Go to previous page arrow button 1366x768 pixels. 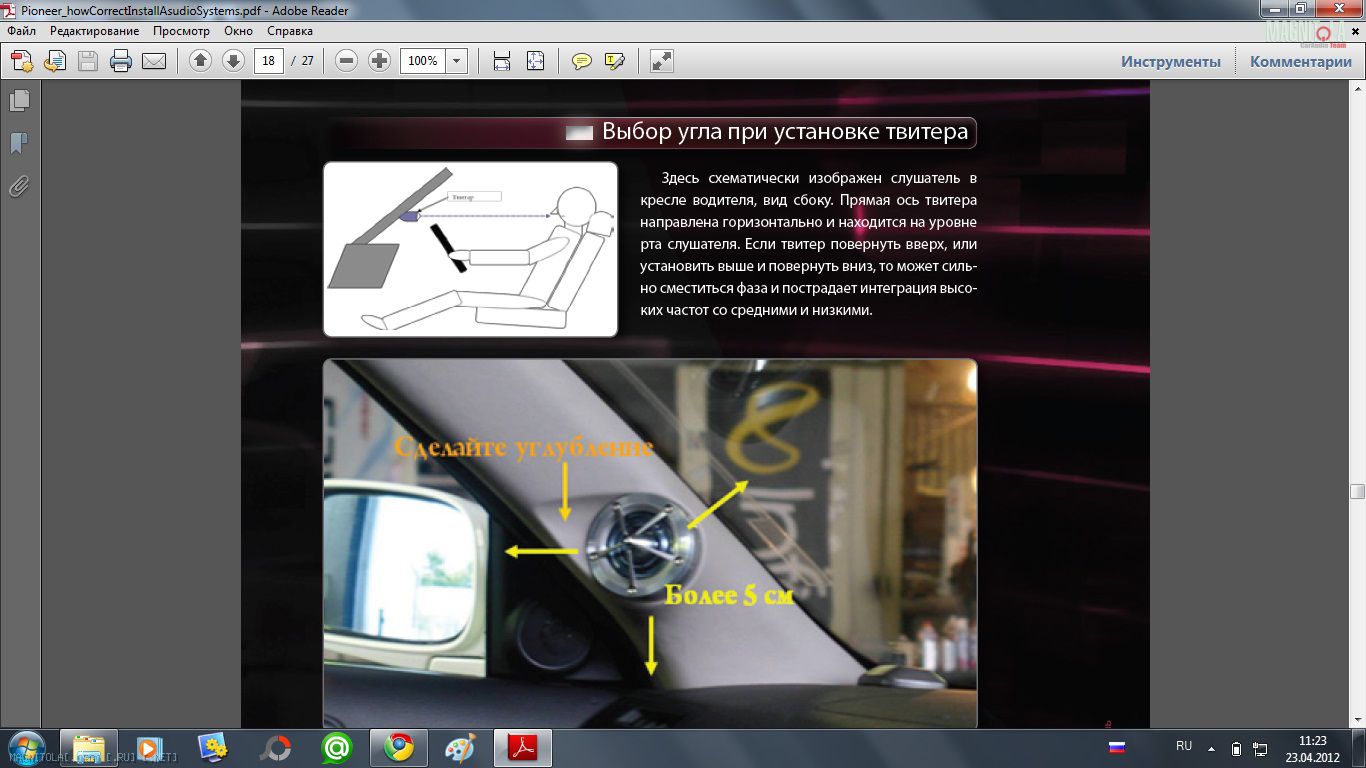pyautogui.click(x=200, y=61)
